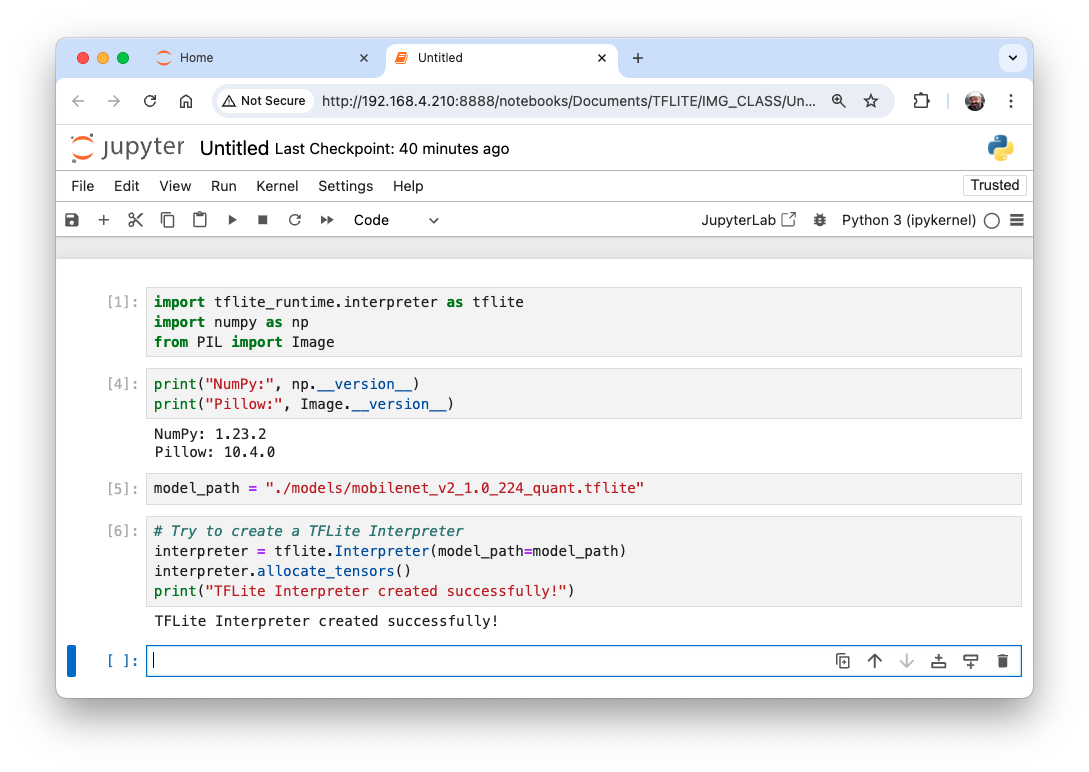Open notebook in JupyterLab link
Viewport: 1089px width, 772px height.
point(748,220)
